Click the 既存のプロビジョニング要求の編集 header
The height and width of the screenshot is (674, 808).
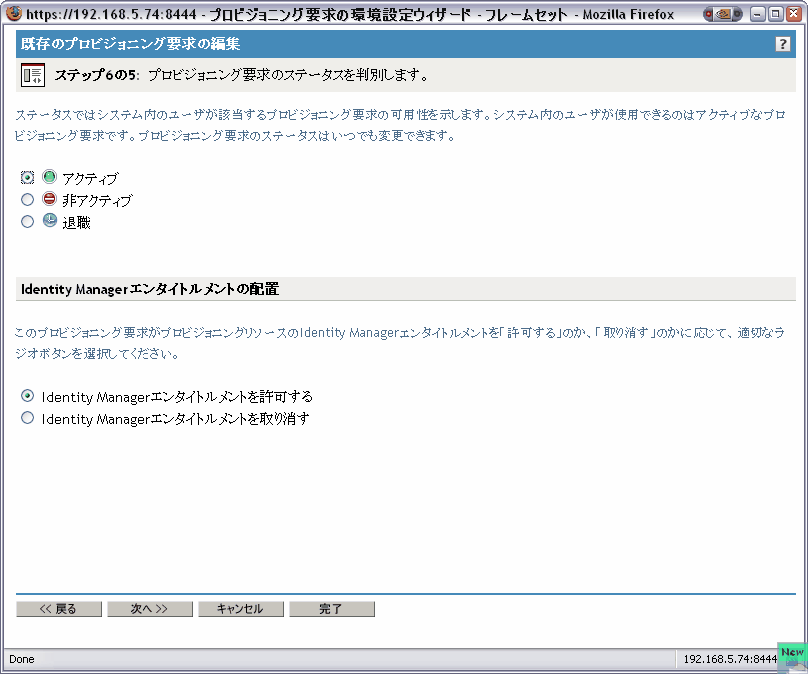pos(130,44)
